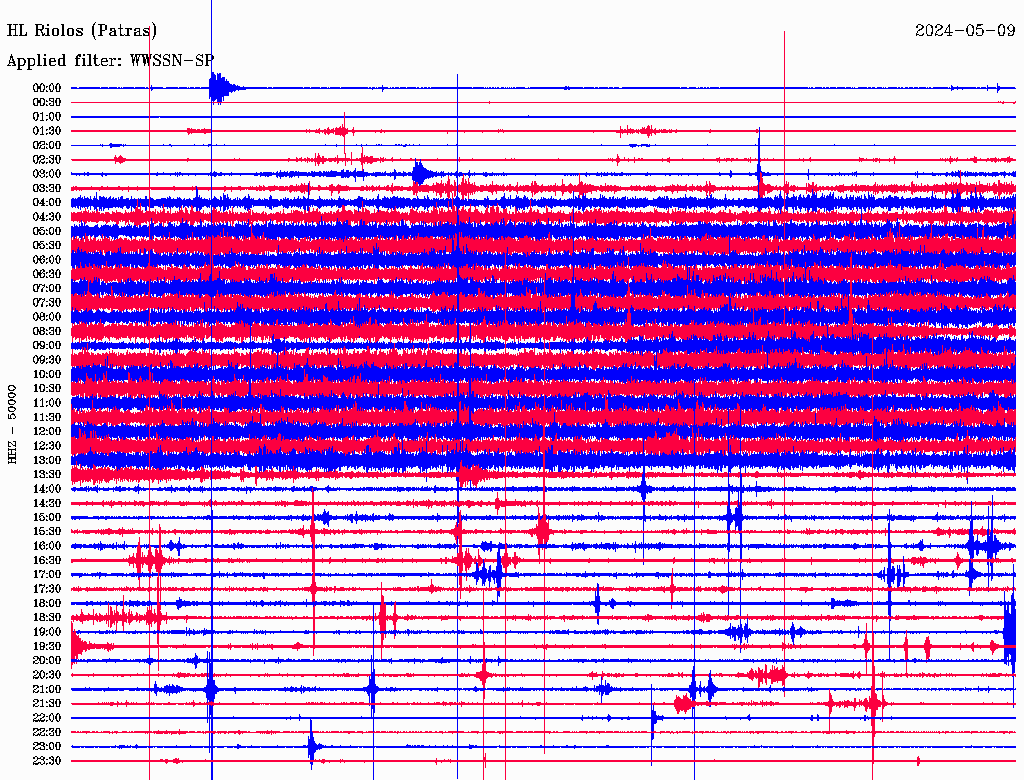Screen dimensions: 1024x780
Task: Click the '19:00' time label
Action: 47,632
